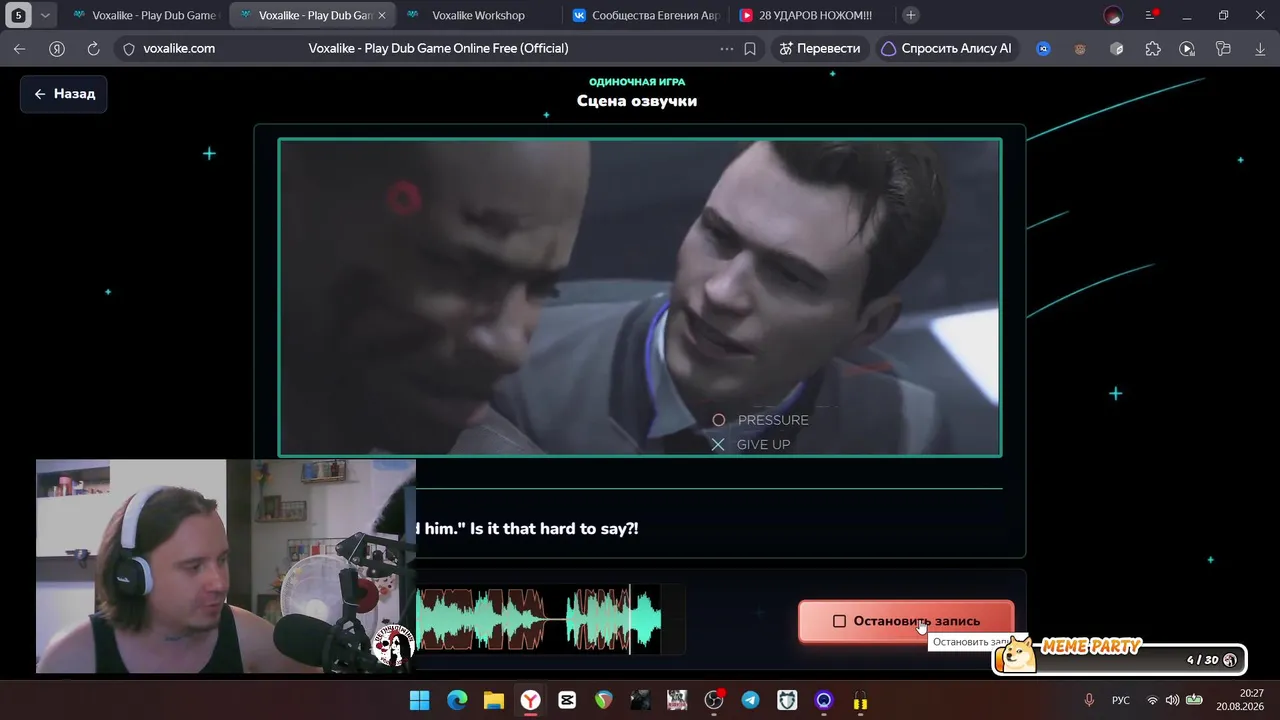Open the media playback control icon
Viewport: 1280px width, 720px height.
tap(1187, 48)
